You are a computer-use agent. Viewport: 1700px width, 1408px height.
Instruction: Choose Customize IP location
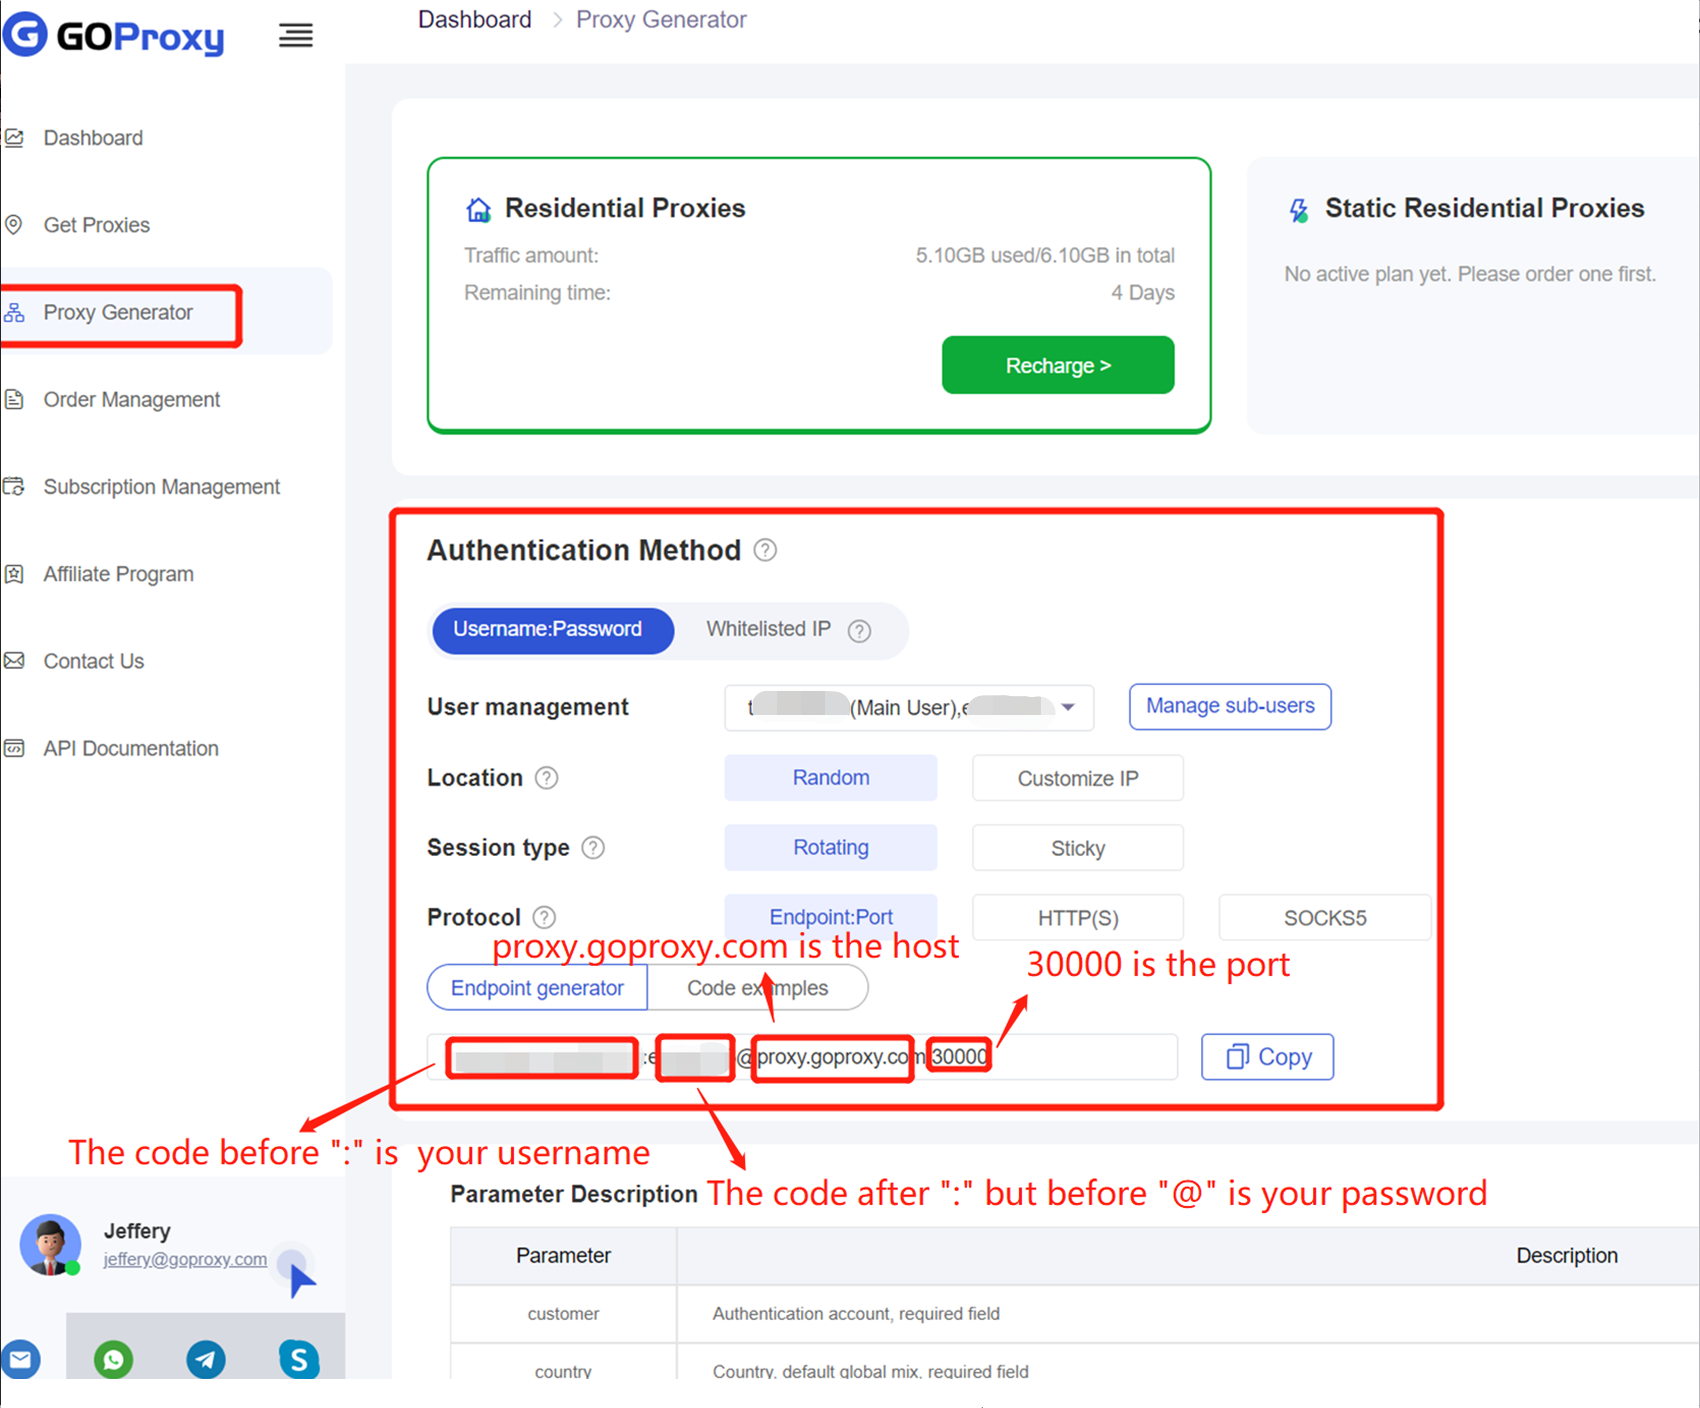tap(1078, 778)
